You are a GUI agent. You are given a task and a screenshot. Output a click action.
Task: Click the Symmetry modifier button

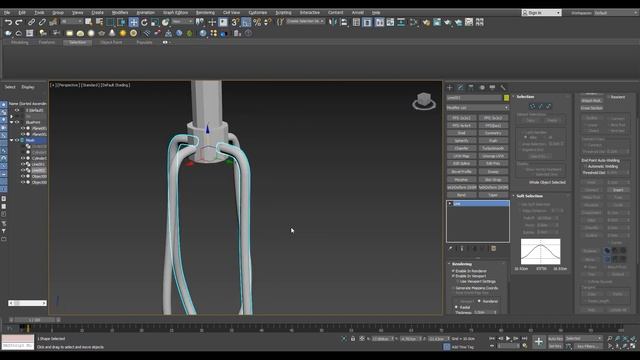pos(493,133)
